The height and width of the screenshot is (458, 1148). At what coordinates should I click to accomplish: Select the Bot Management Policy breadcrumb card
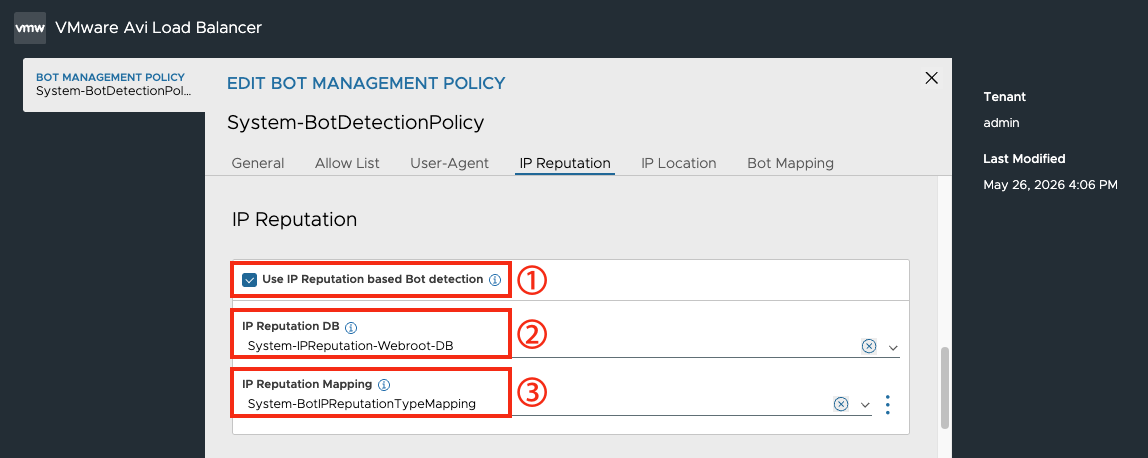tap(114, 85)
